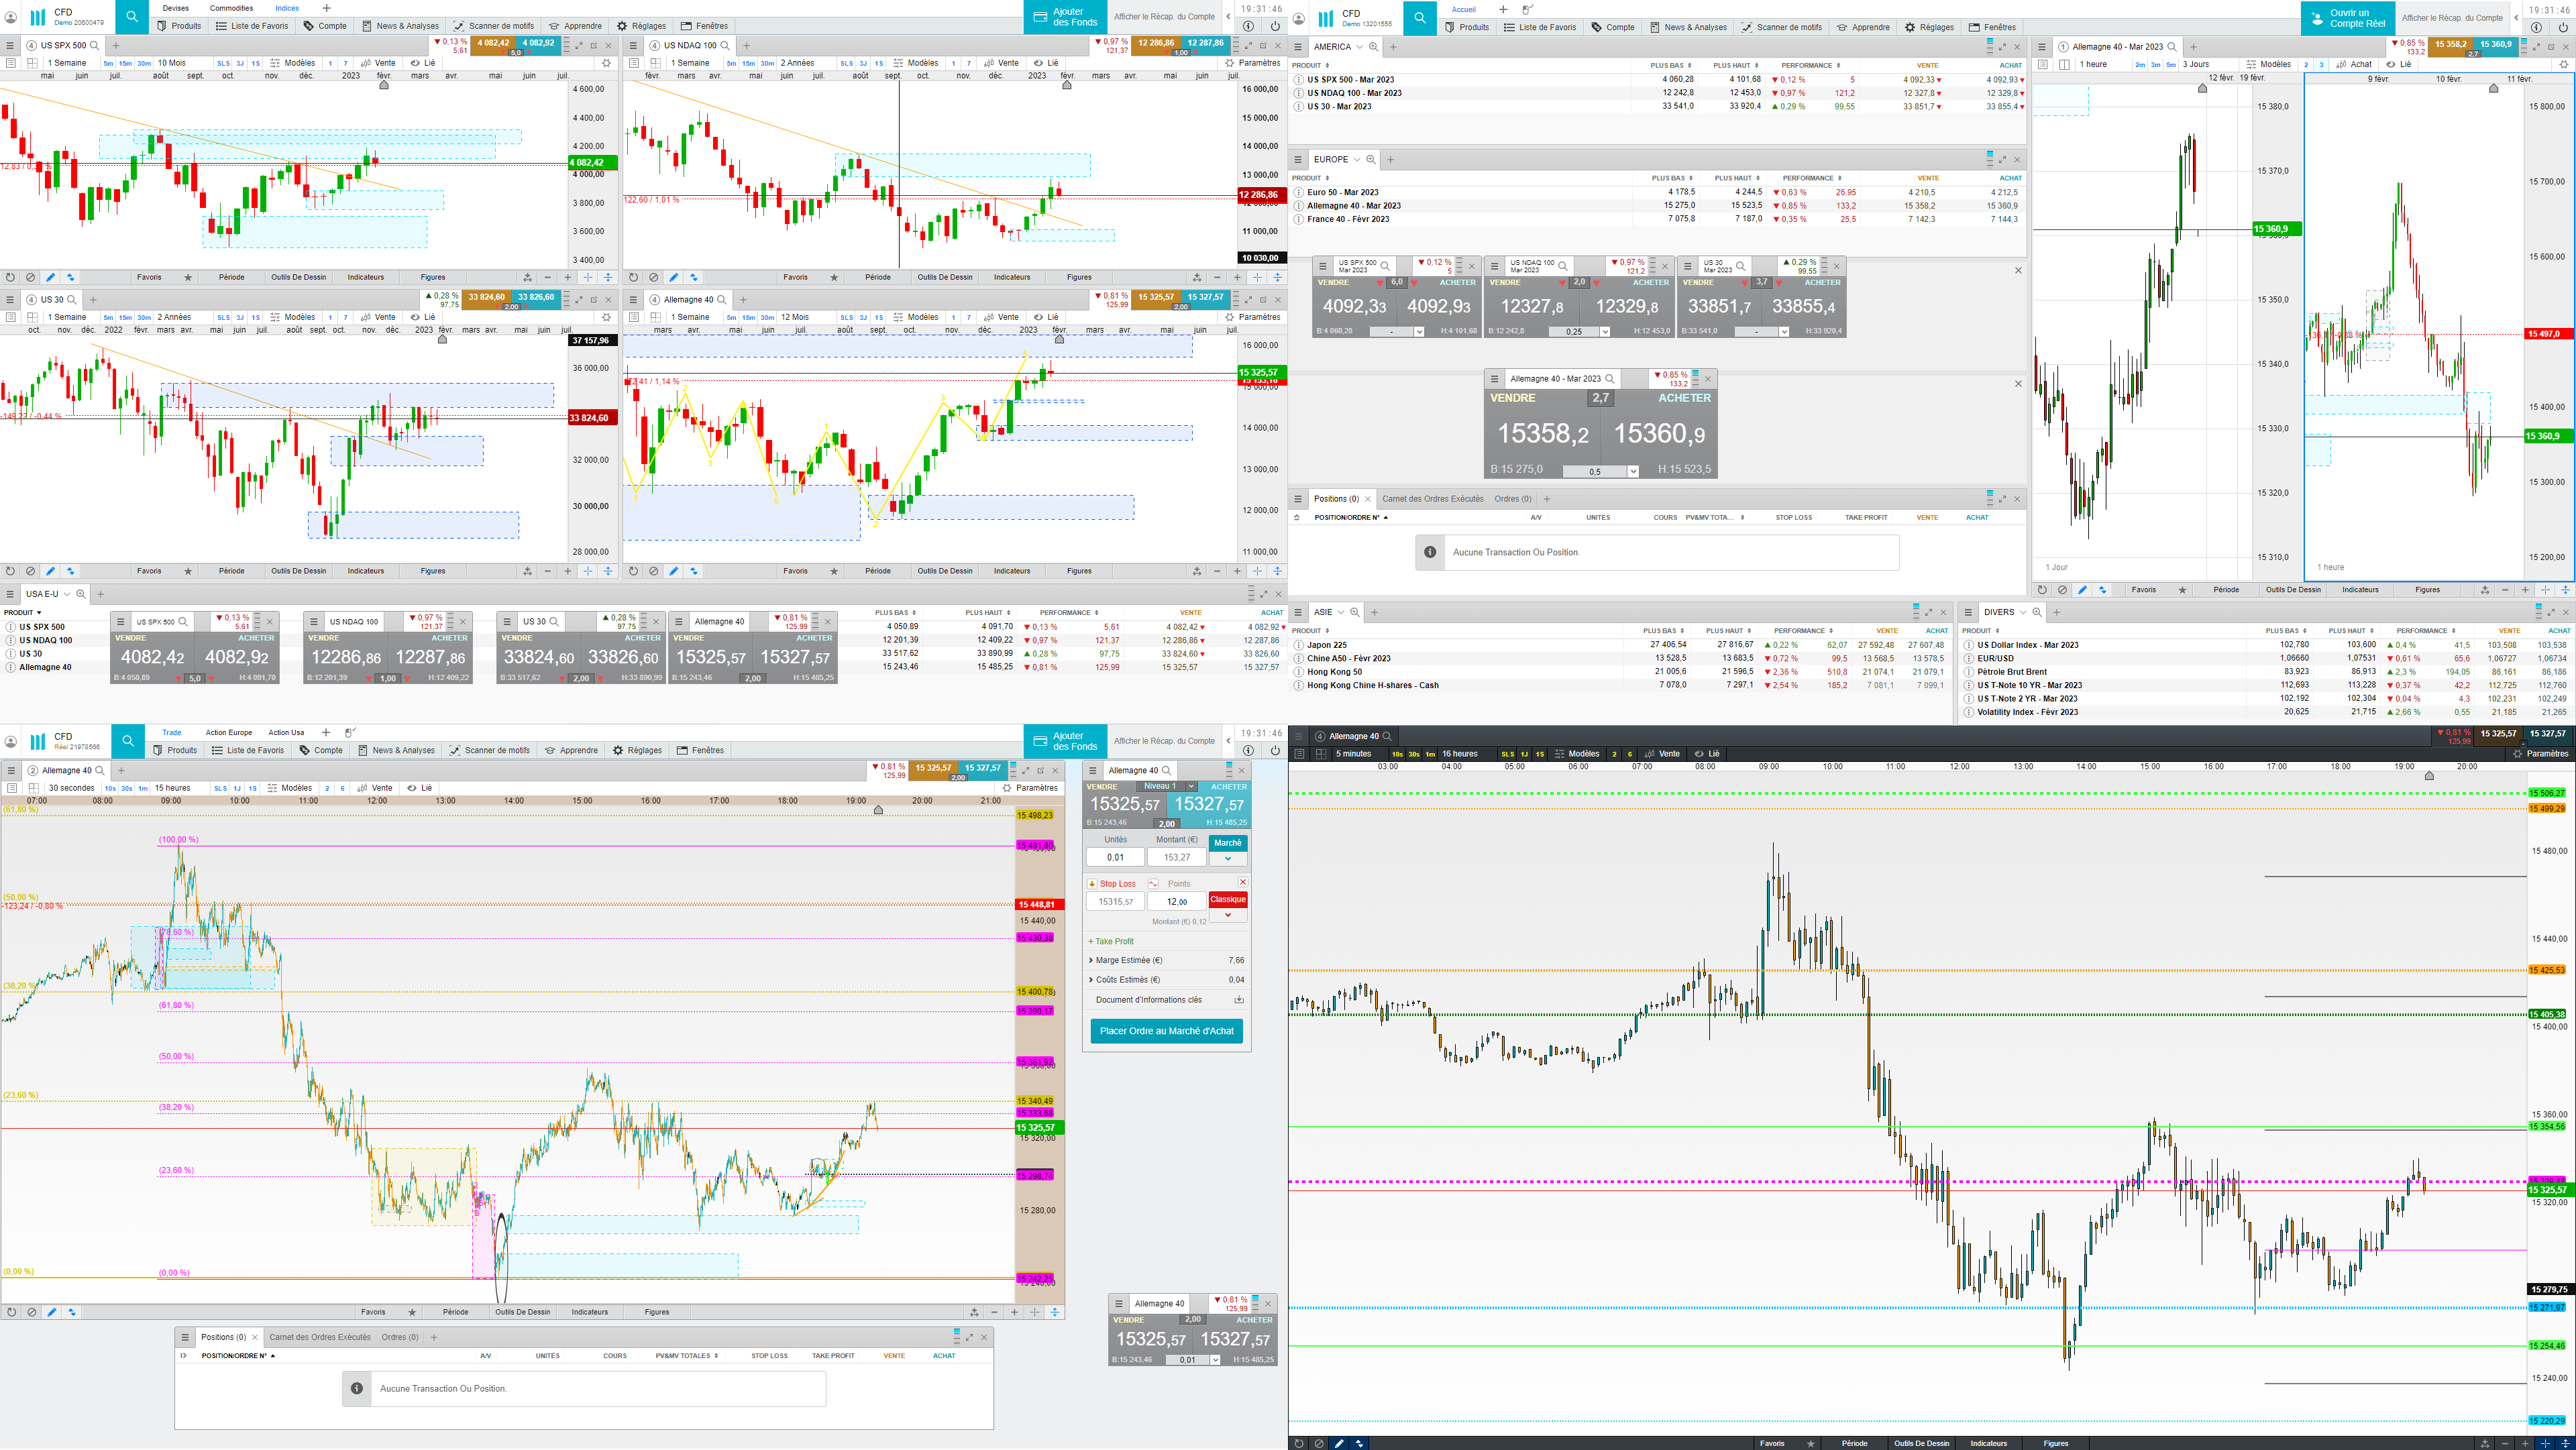Click the Unités input field showing 0,01

click(x=1115, y=857)
